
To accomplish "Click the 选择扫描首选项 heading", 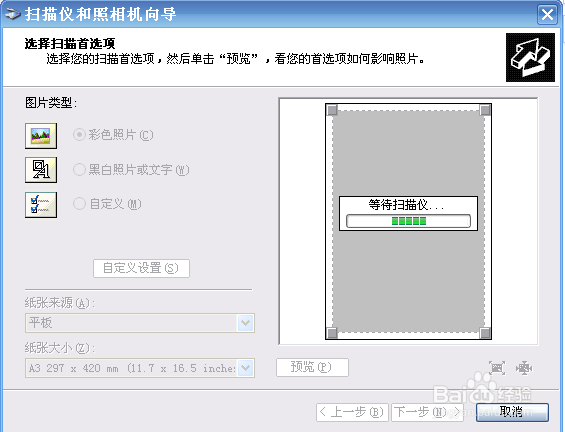I will [70, 44].
